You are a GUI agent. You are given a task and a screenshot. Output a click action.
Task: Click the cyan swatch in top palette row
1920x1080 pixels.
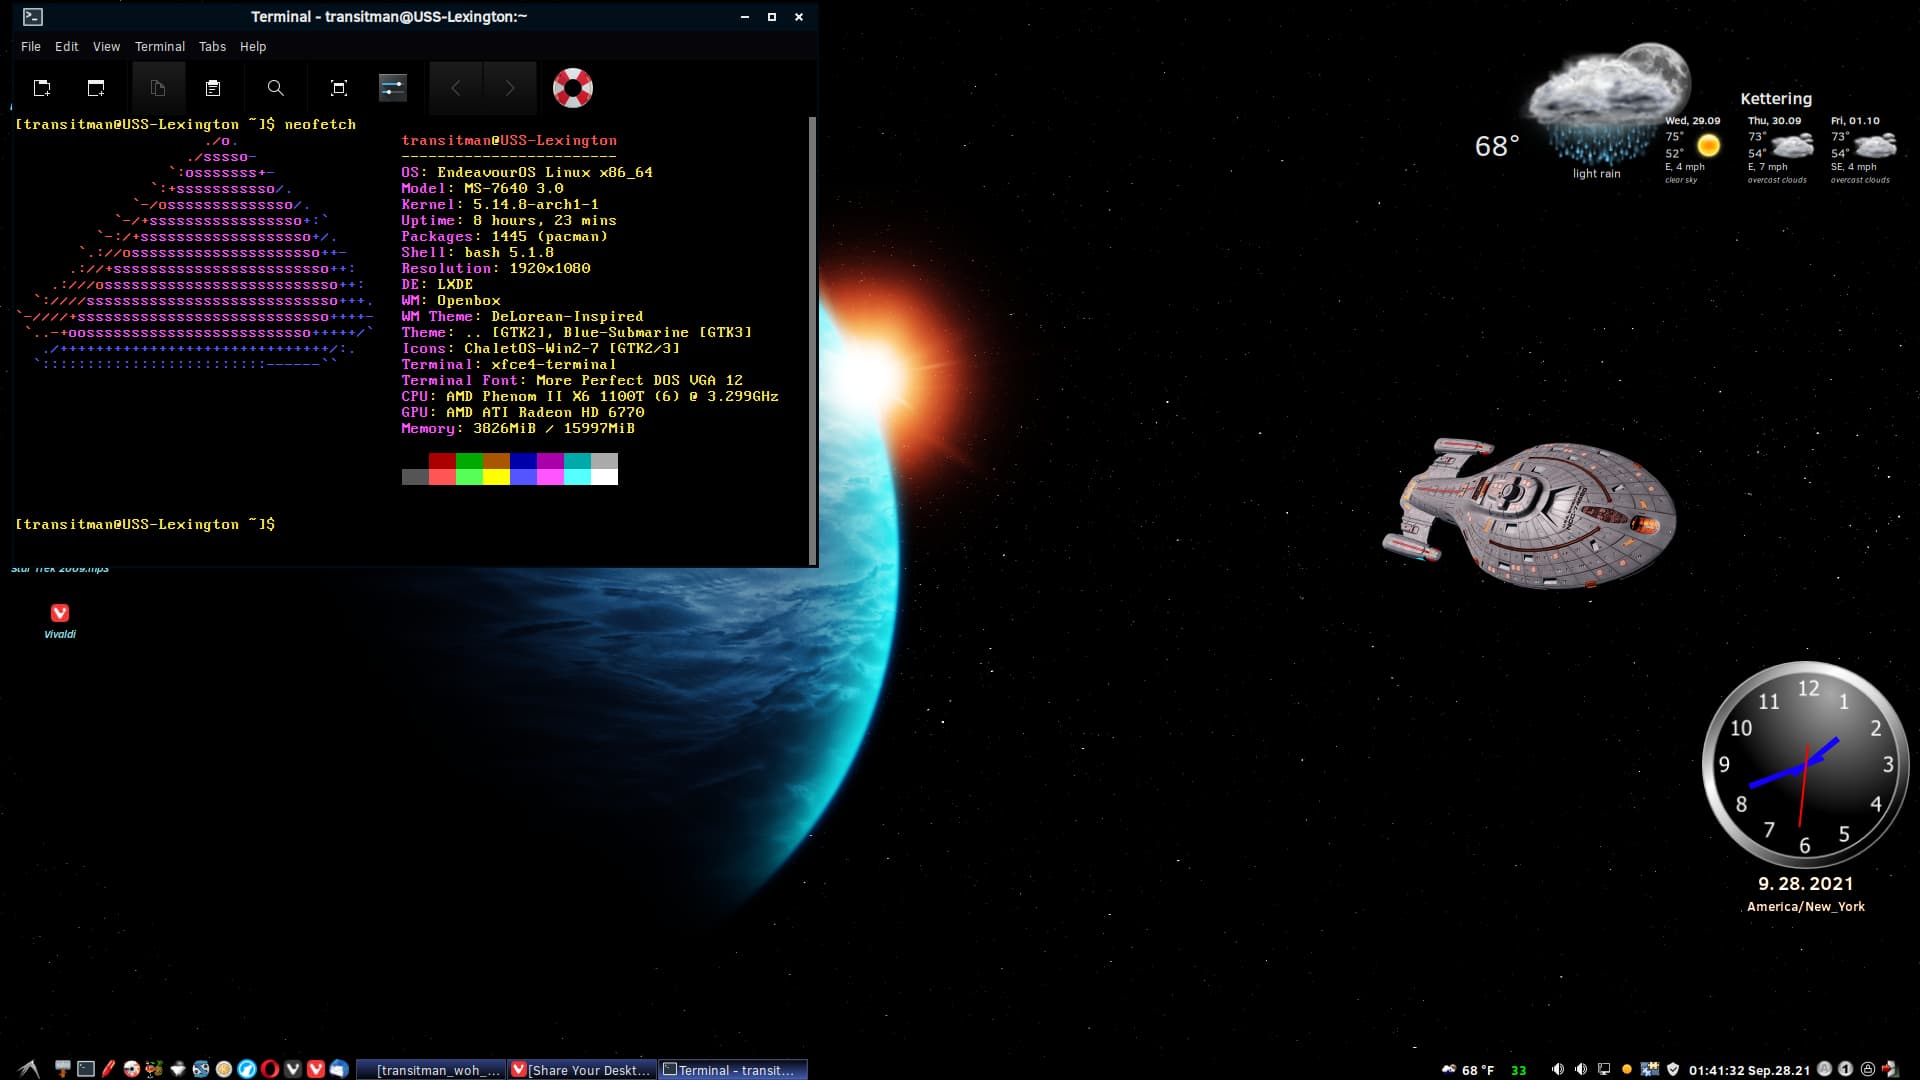[577, 461]
